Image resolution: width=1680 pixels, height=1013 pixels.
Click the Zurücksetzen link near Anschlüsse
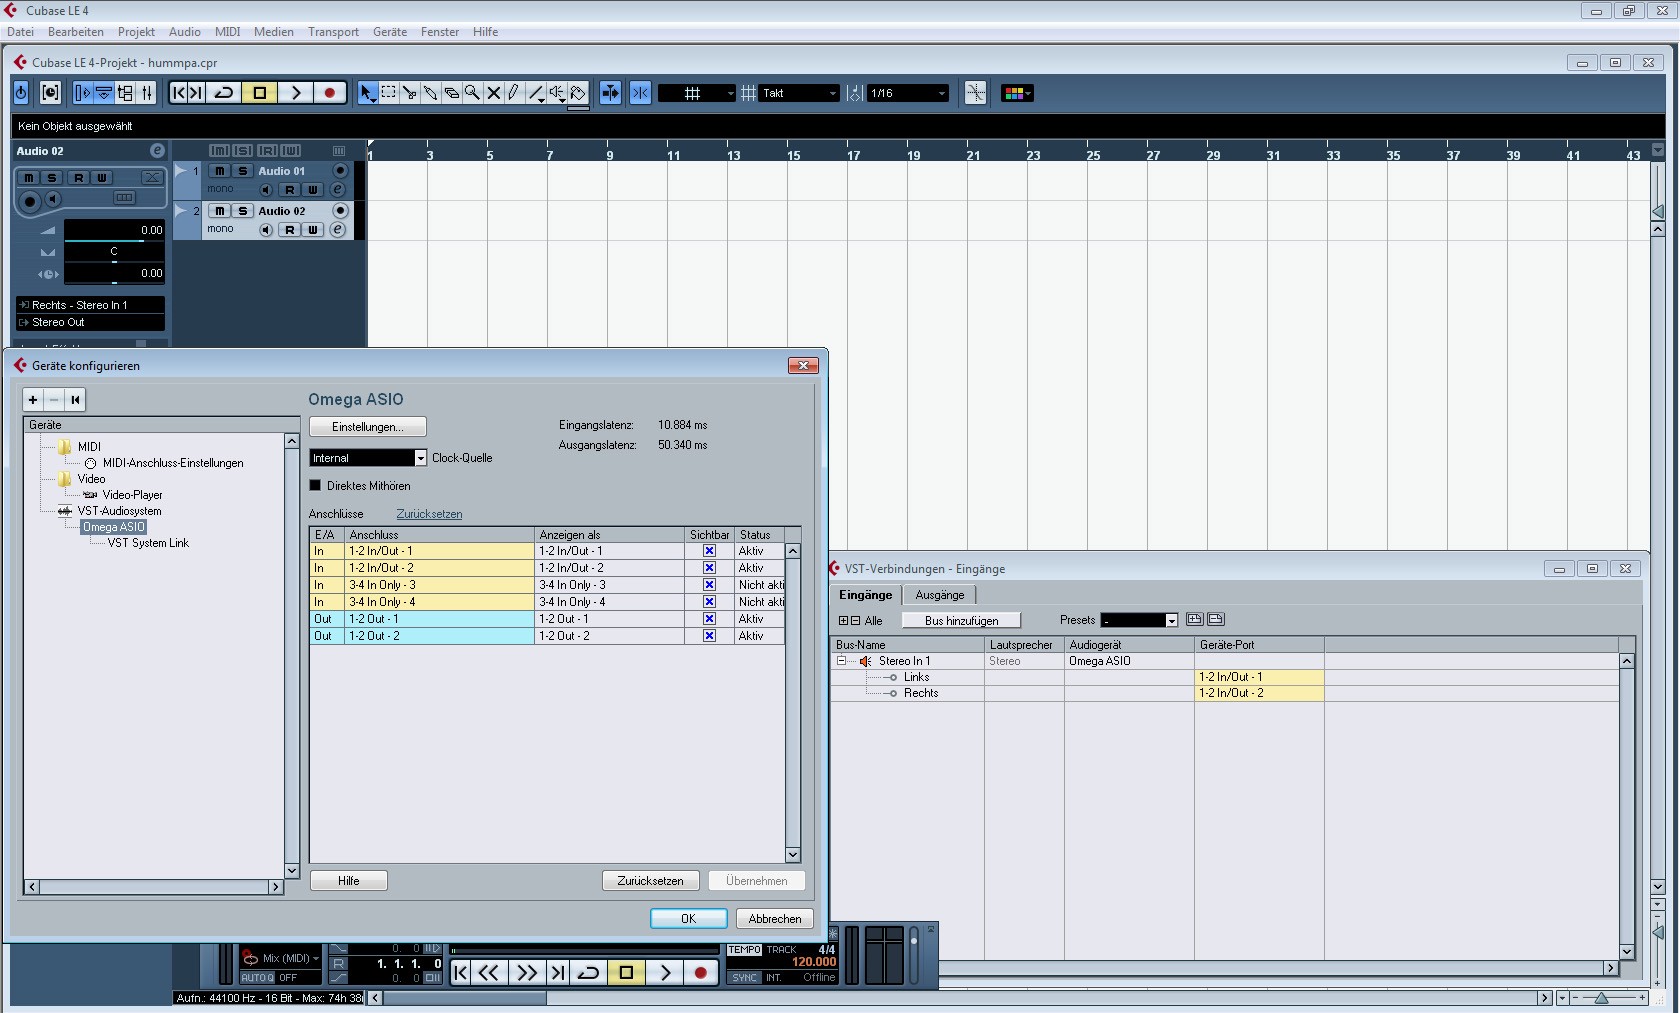tap(429, 514)
